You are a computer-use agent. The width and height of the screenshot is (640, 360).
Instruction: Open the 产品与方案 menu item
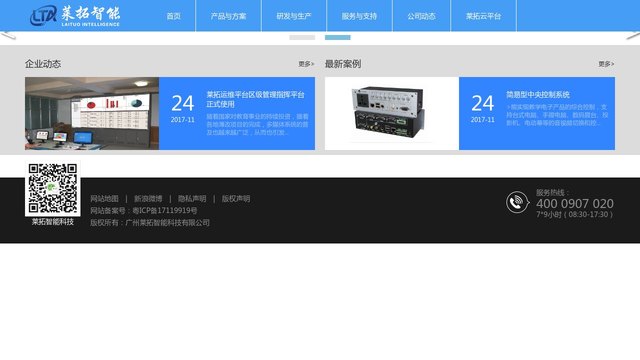point(228,16)
